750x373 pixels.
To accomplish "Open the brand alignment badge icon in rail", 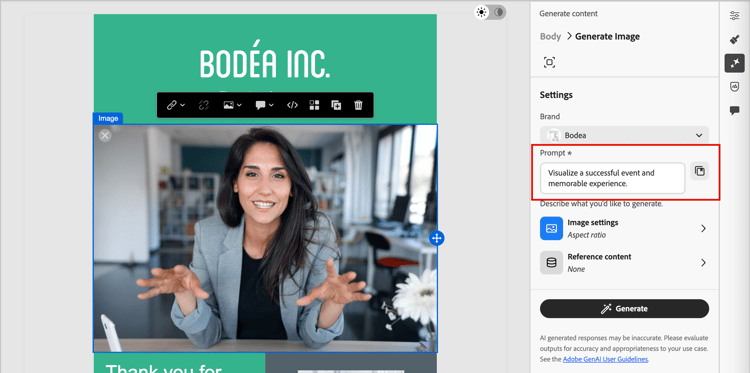I will (734, 87).
